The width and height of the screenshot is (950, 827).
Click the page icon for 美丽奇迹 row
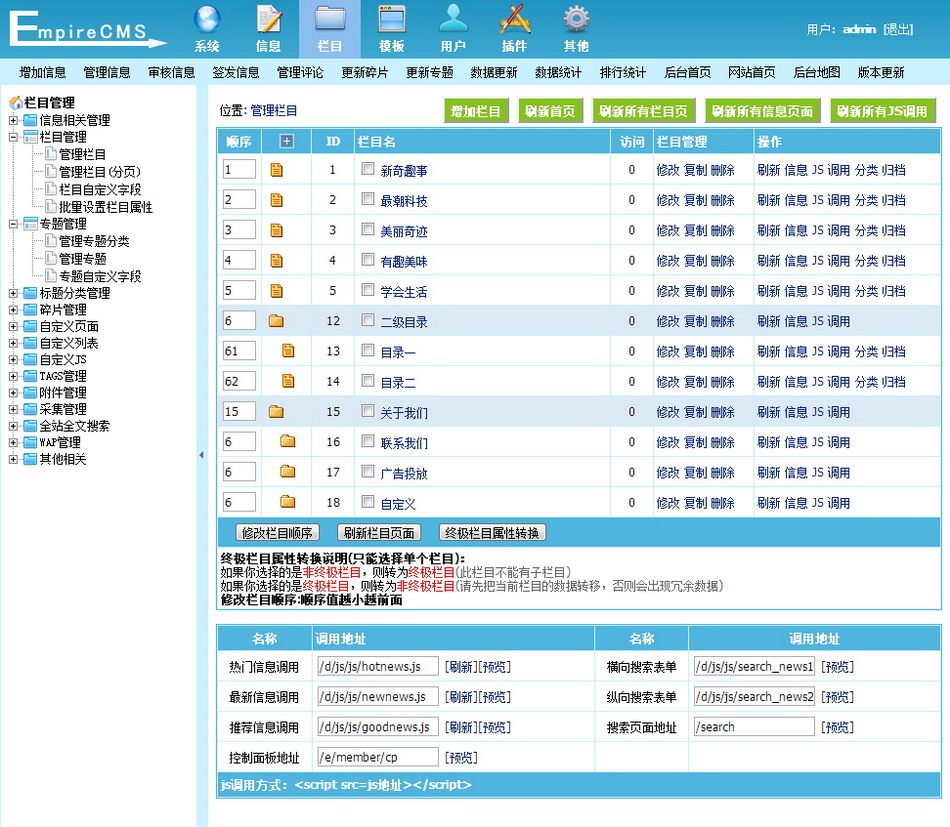click(x=276, y=231)
